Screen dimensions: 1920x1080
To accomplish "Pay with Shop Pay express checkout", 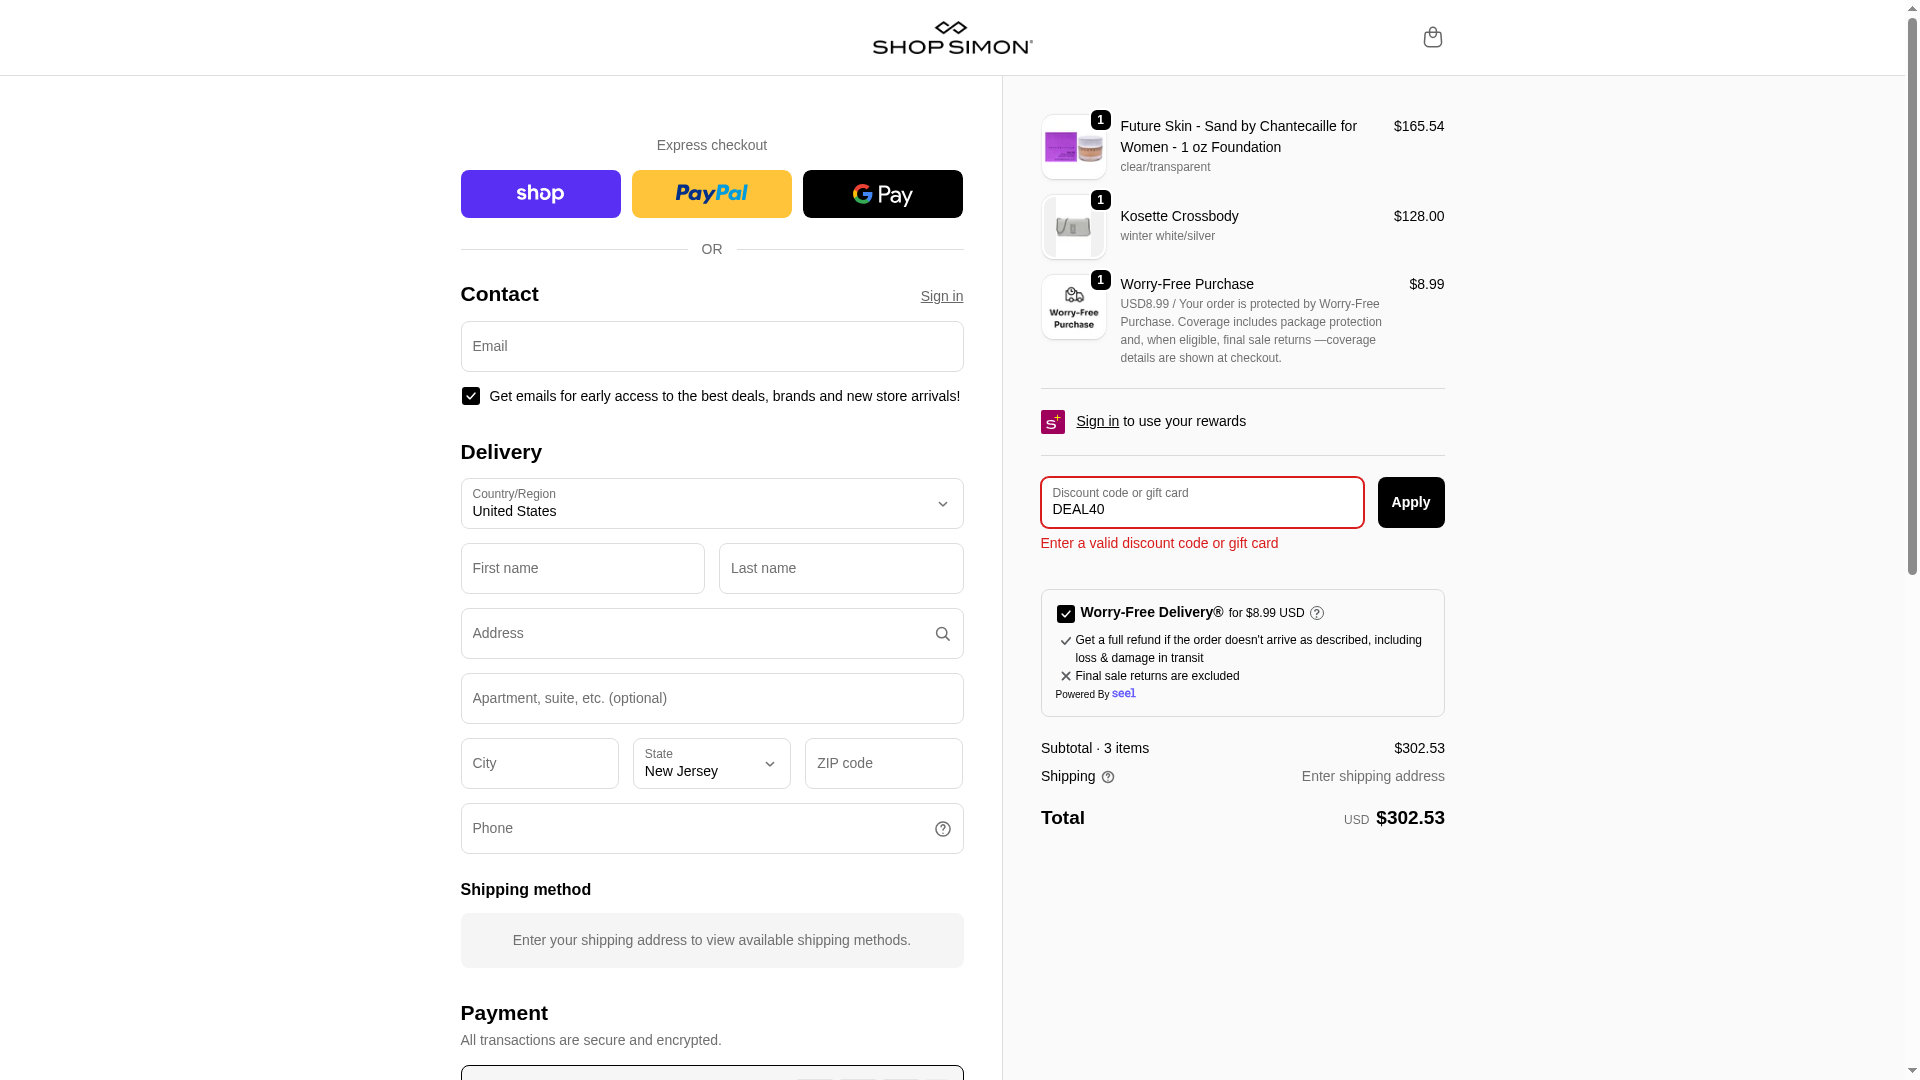I will pos(541,194).
